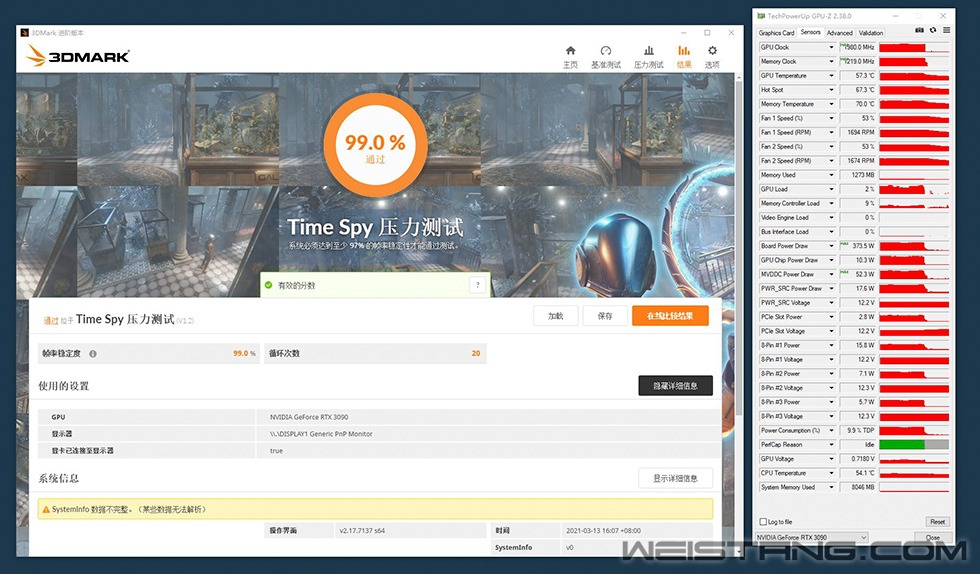980x574 pixels.
Task: Open the Benchmarks (基准测试) gauge icon
Action: click(x=605, y=51)
